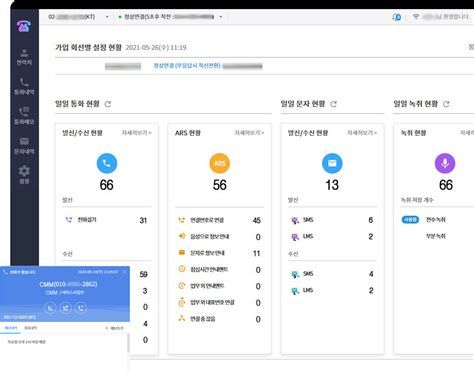This screenshot has height=373, width=474.
Task: Open 설정 settings gear in sidebar
Action: 24,175
